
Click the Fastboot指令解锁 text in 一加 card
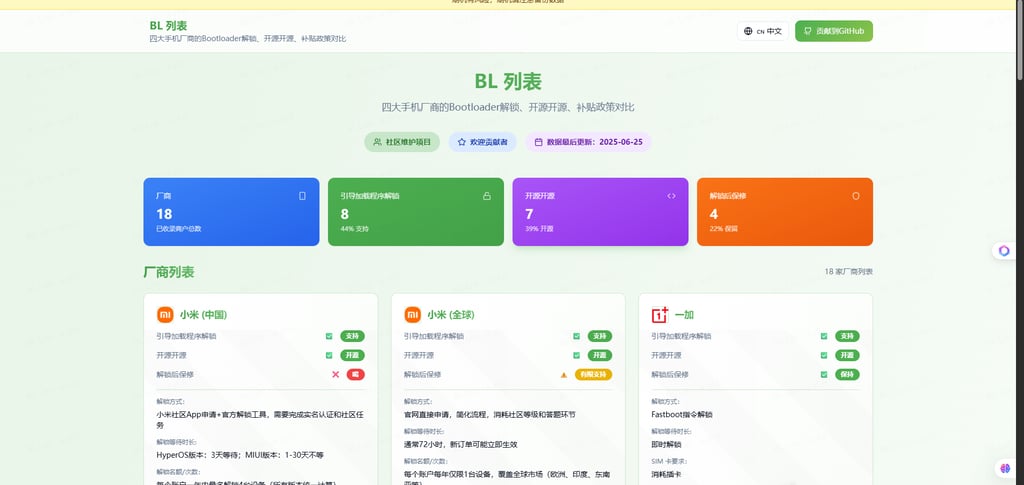pyautogui.click(x=682, y=415)
